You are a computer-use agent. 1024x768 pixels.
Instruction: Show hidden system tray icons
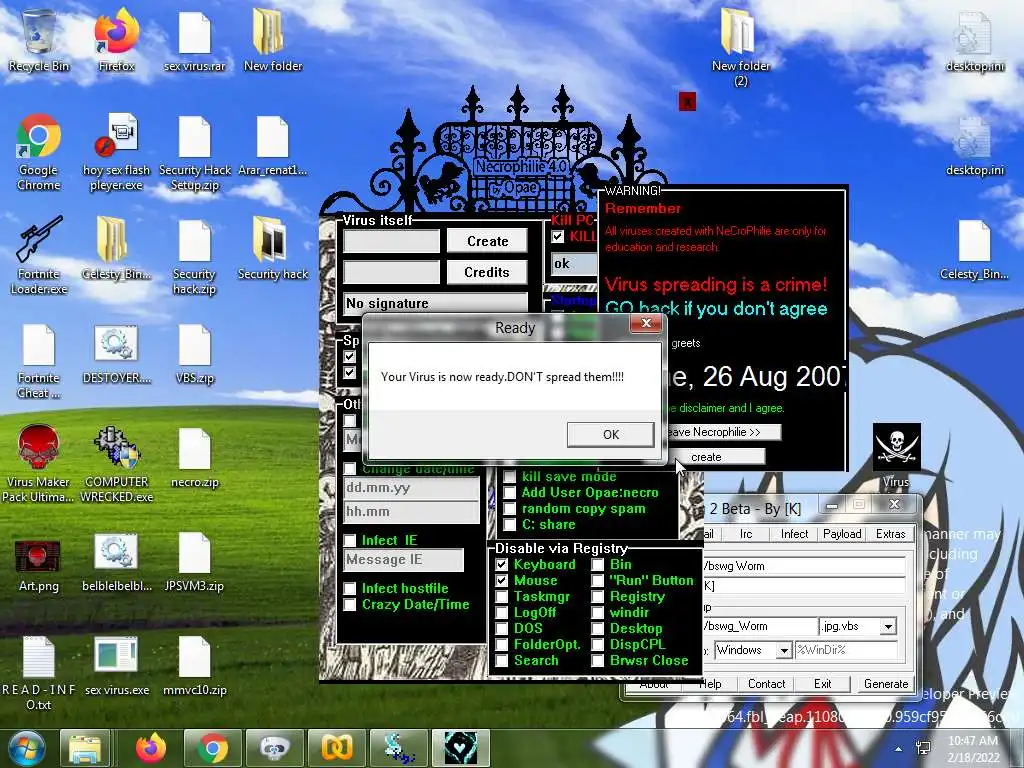899,749
